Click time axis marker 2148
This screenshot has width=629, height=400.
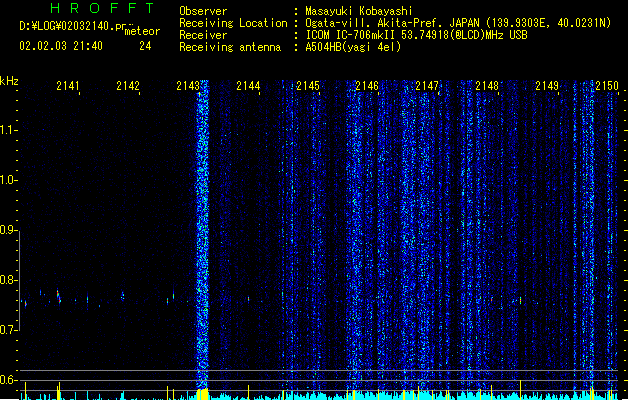[x=487, y=86]
